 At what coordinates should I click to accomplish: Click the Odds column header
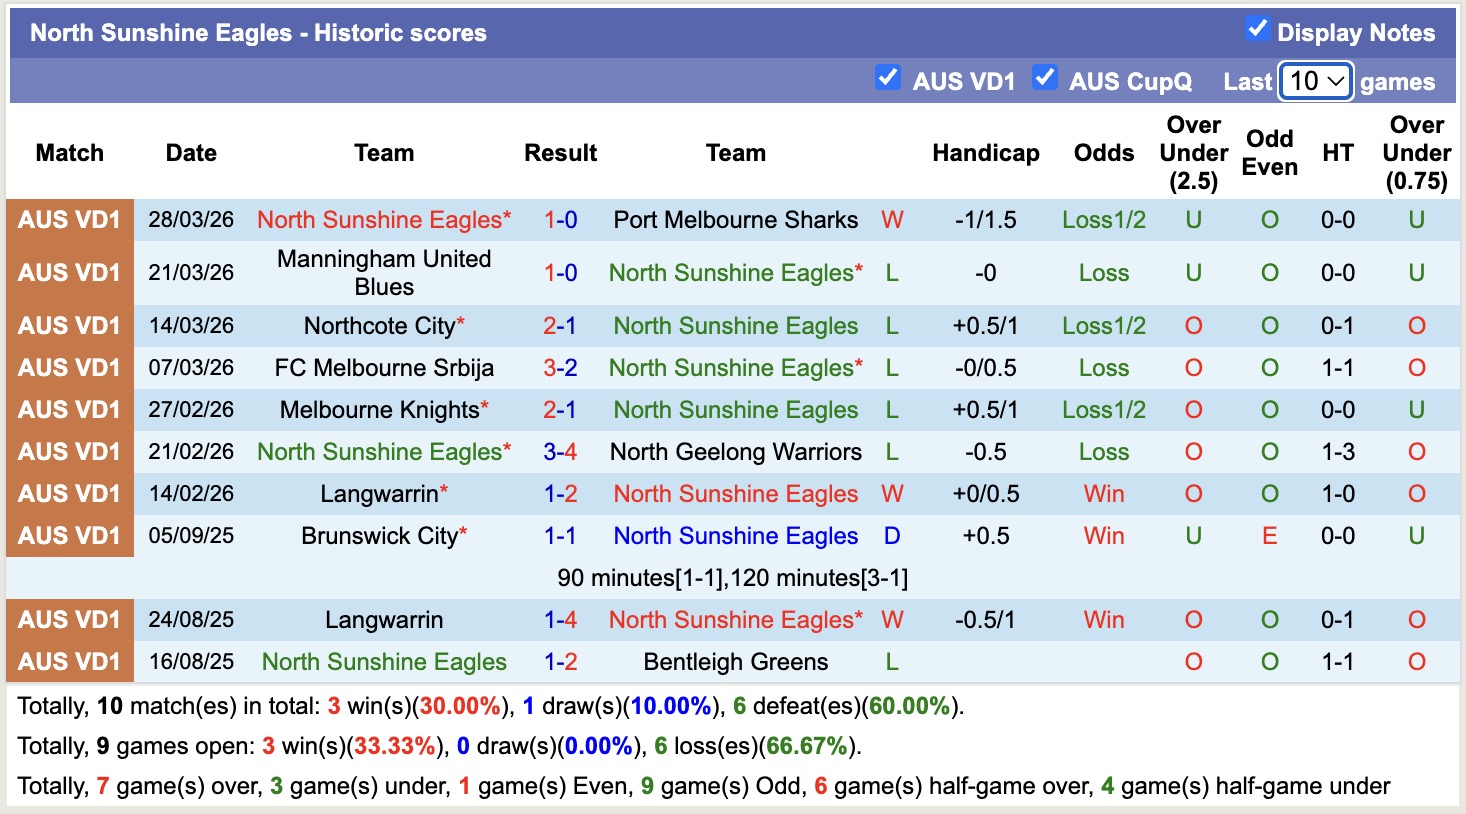1103,153
